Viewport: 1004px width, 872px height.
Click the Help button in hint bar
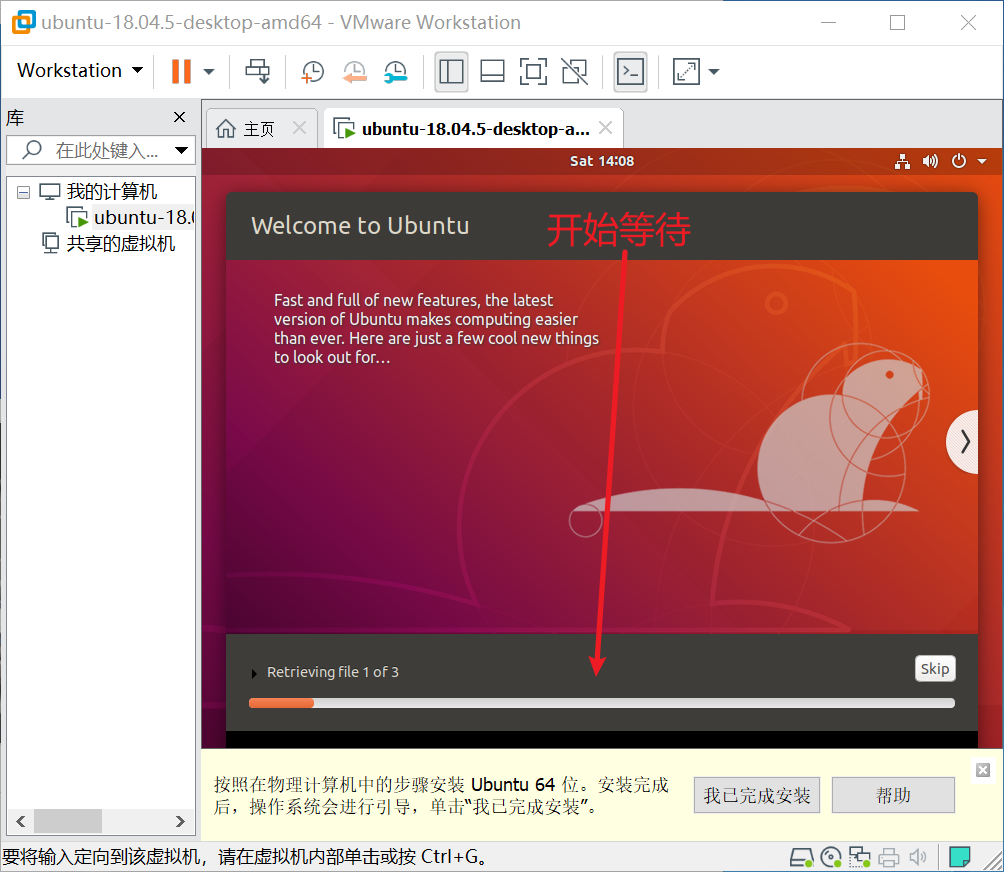point(893,795)
